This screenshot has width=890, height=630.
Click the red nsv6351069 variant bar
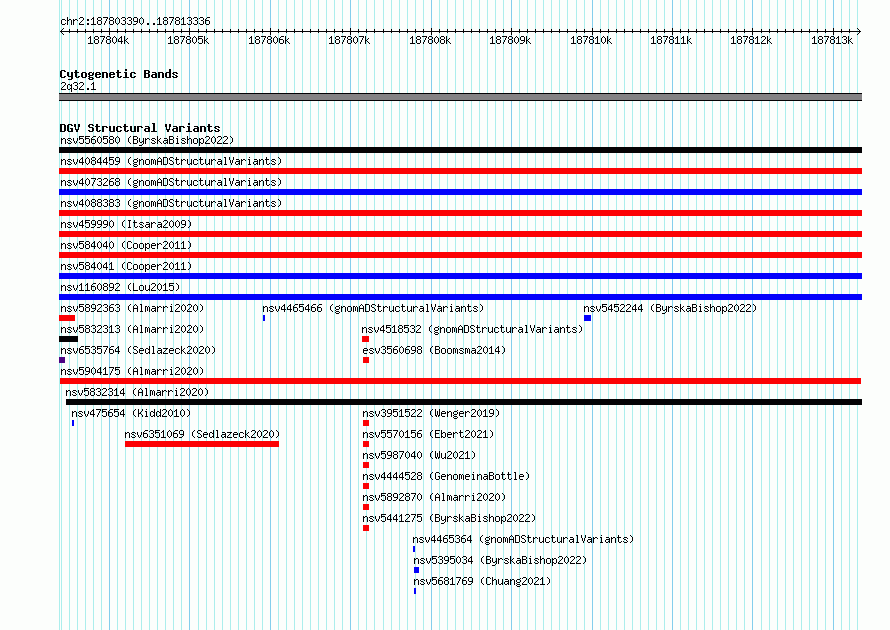tap(202, 444)
